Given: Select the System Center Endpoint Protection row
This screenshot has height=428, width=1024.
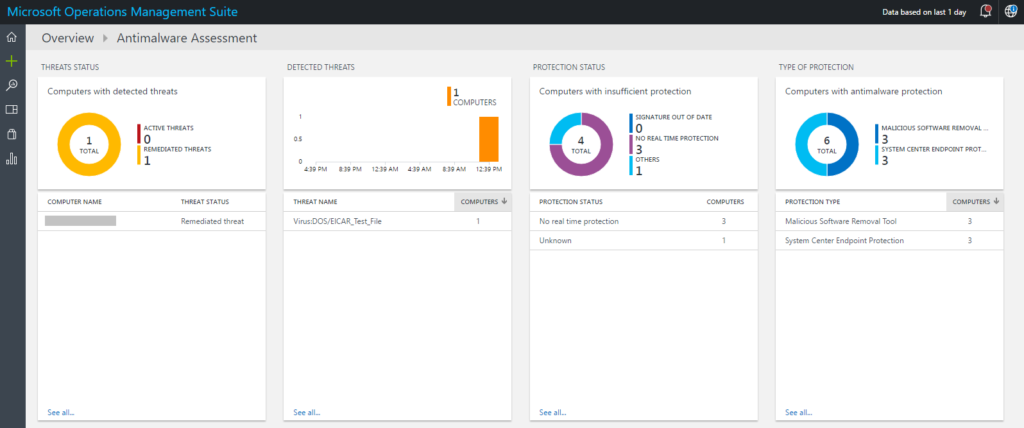Looking at the screenshot, I should 889,240.
